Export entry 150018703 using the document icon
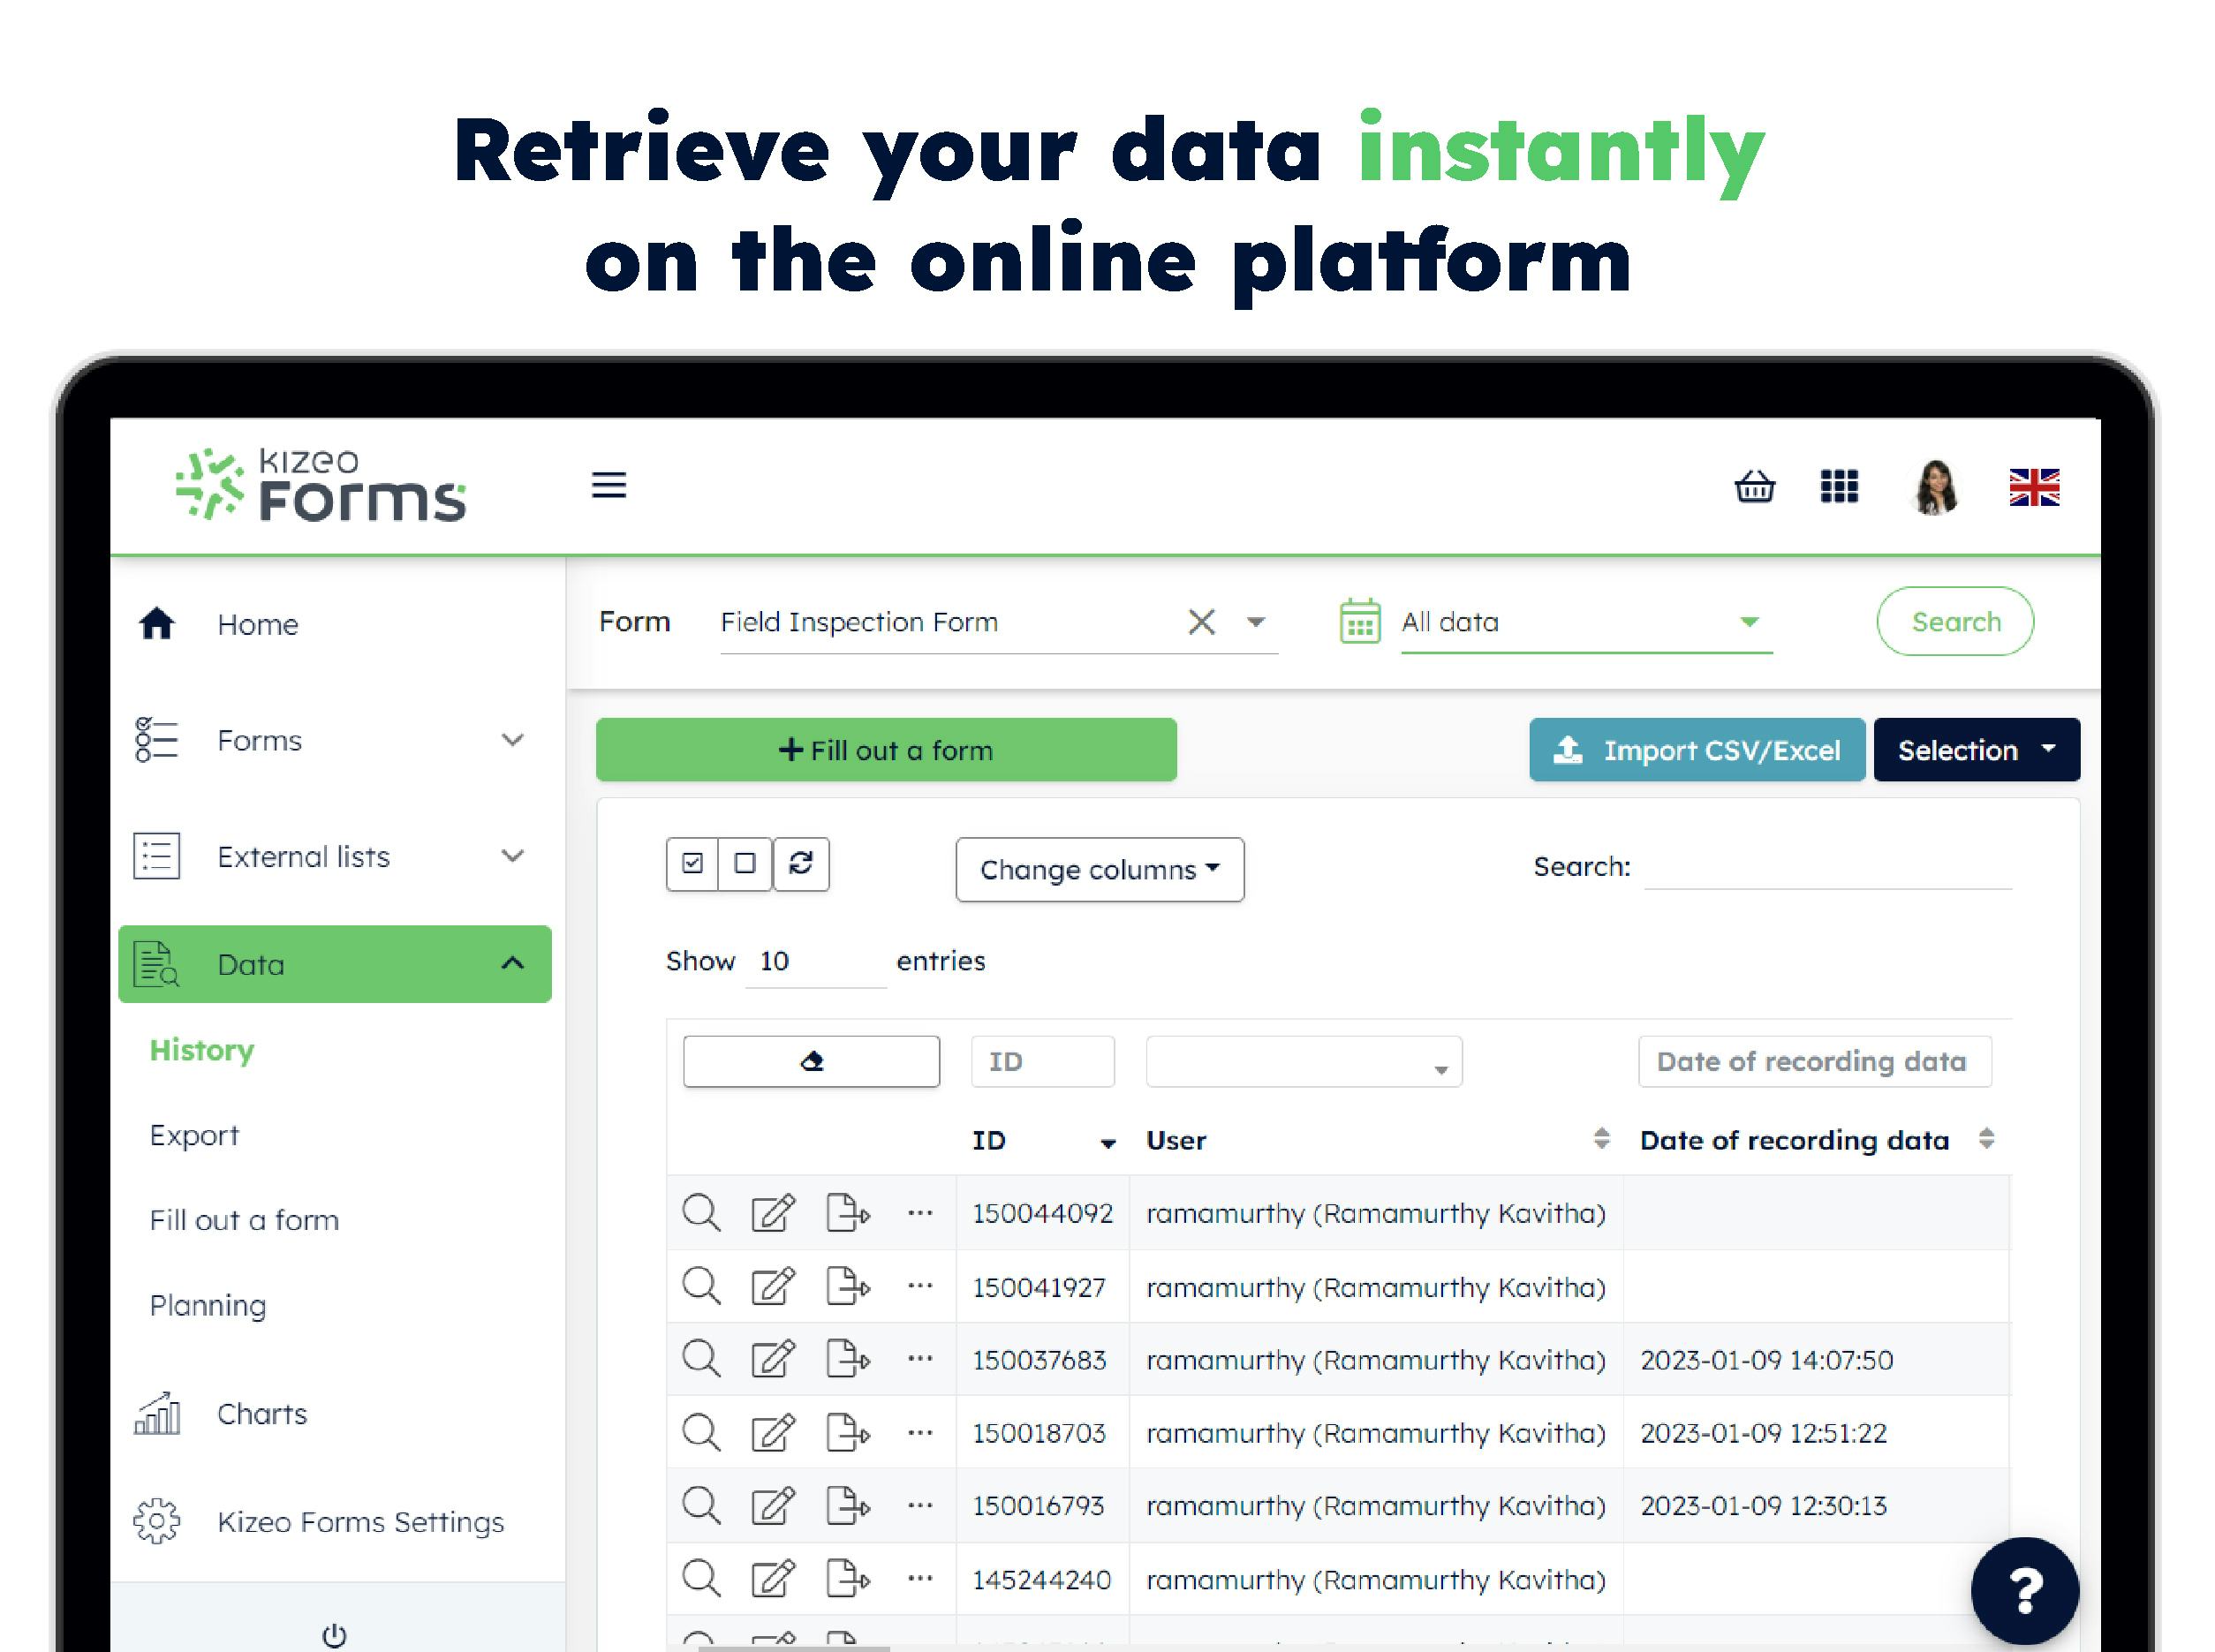 (846, 1432)
